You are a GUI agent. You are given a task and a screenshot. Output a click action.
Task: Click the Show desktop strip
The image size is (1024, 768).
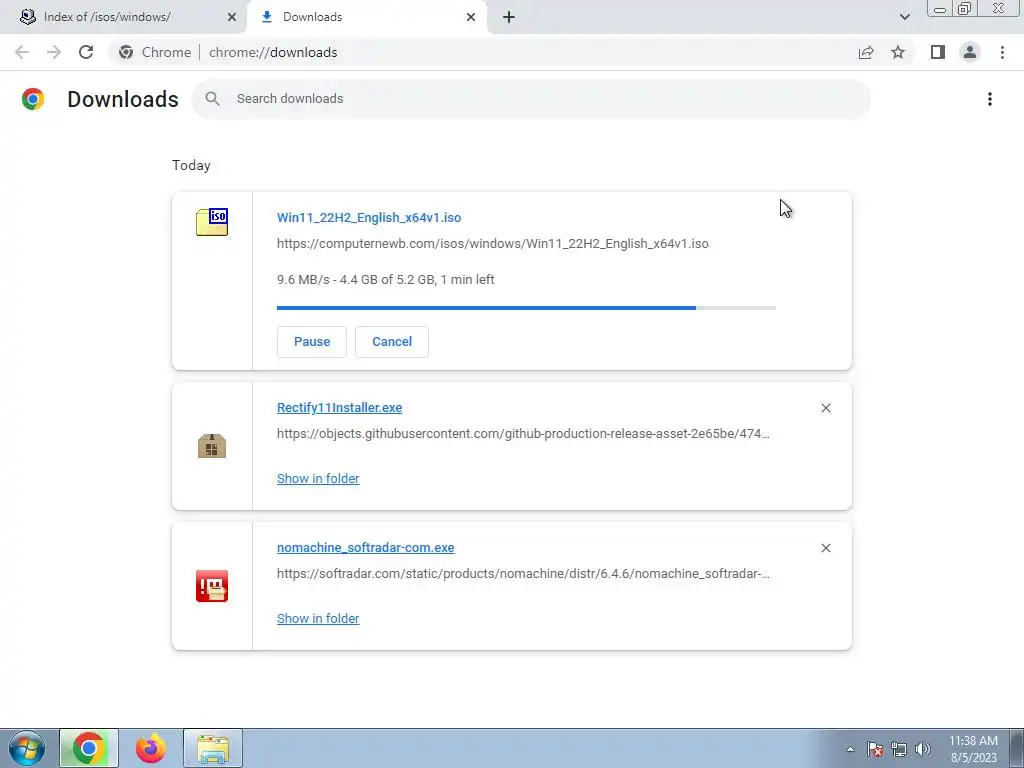click(x=1016, y=748)
